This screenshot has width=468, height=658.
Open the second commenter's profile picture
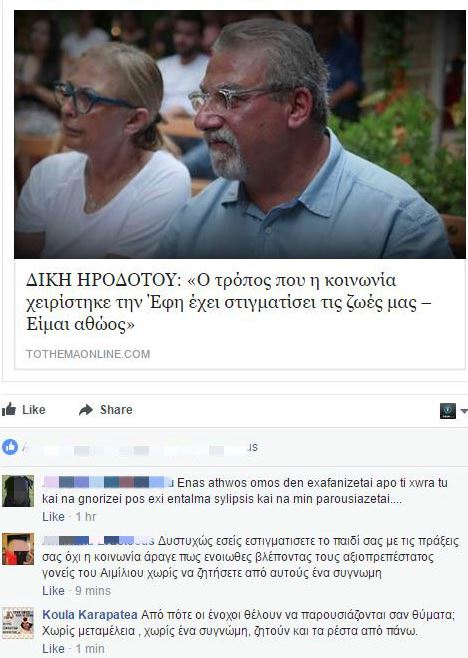point(18,549)
